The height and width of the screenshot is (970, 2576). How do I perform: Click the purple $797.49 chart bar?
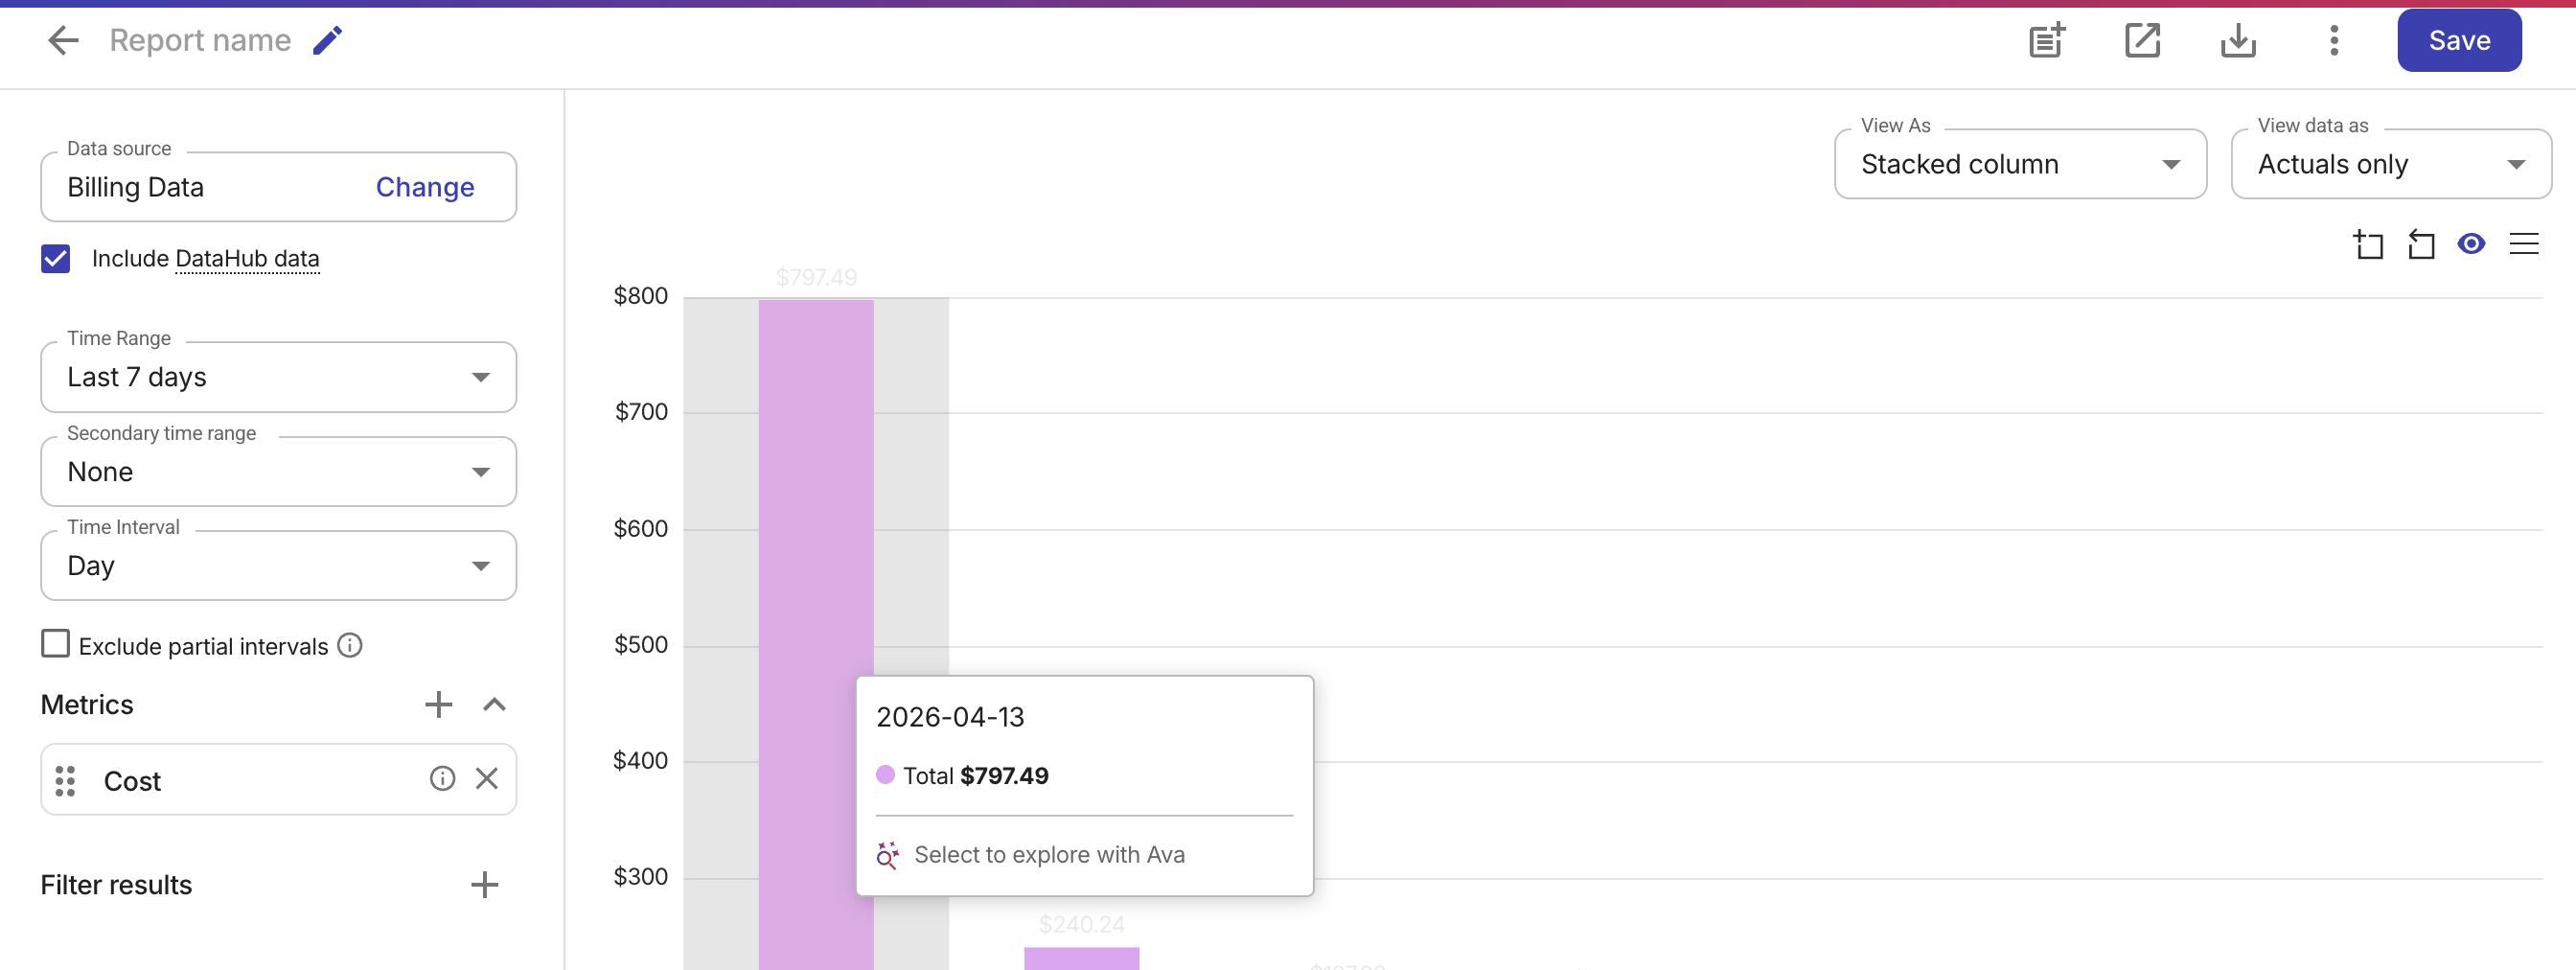815,500
